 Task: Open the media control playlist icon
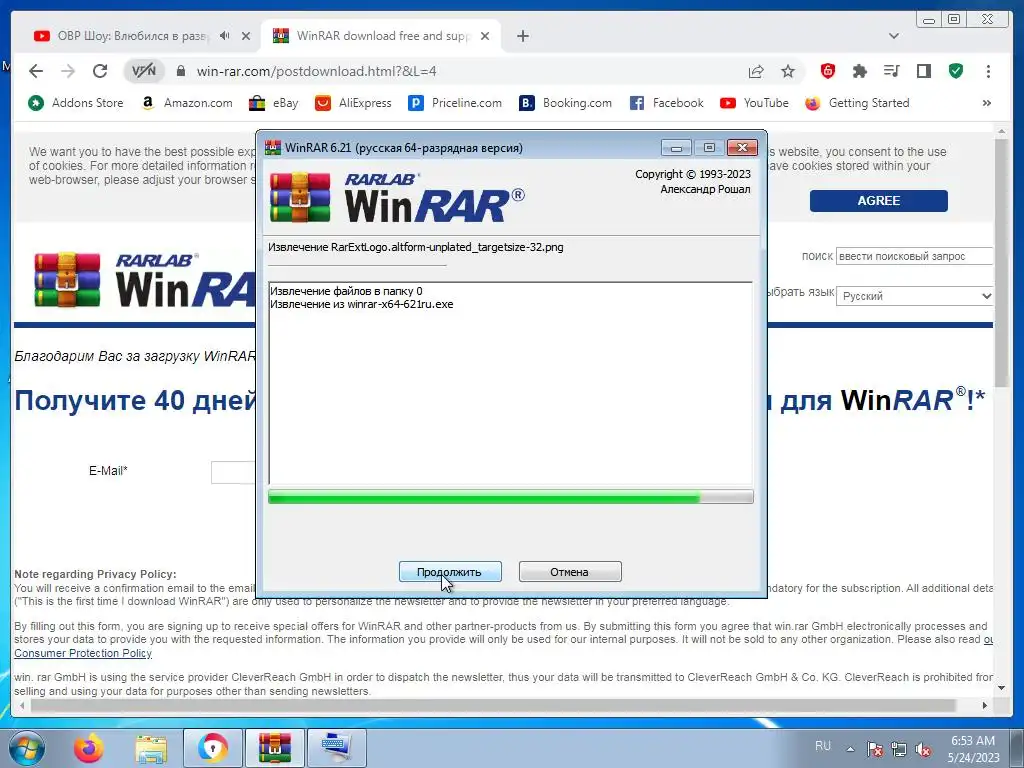[891, 71]
